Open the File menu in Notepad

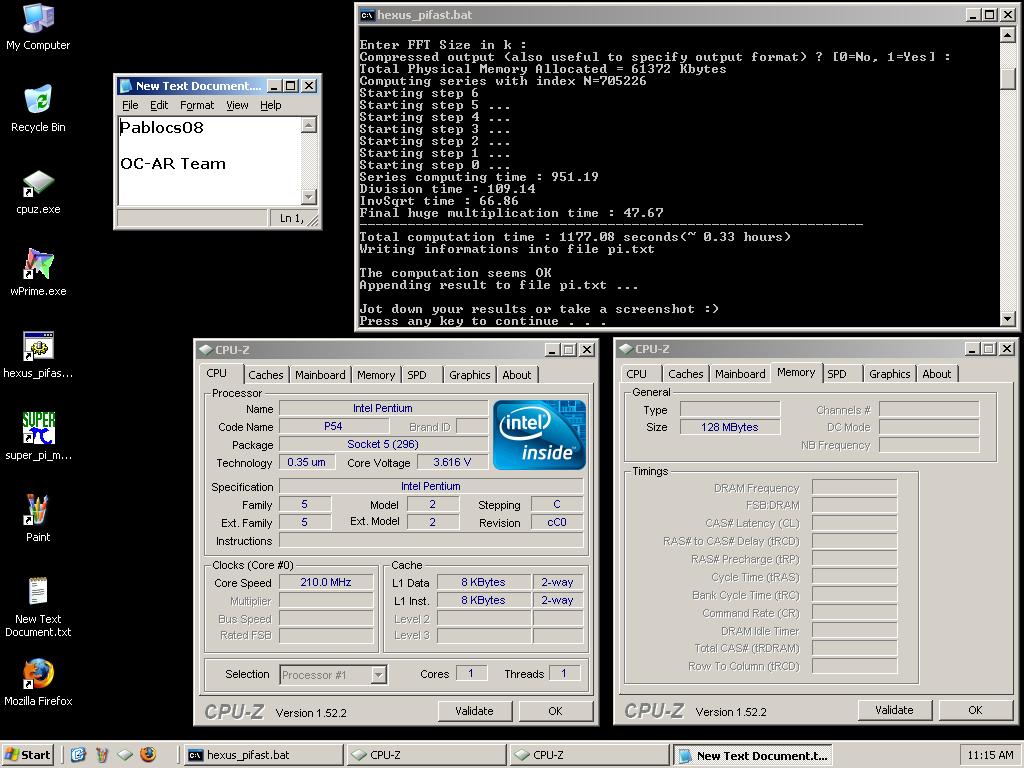tap(130, 105)
